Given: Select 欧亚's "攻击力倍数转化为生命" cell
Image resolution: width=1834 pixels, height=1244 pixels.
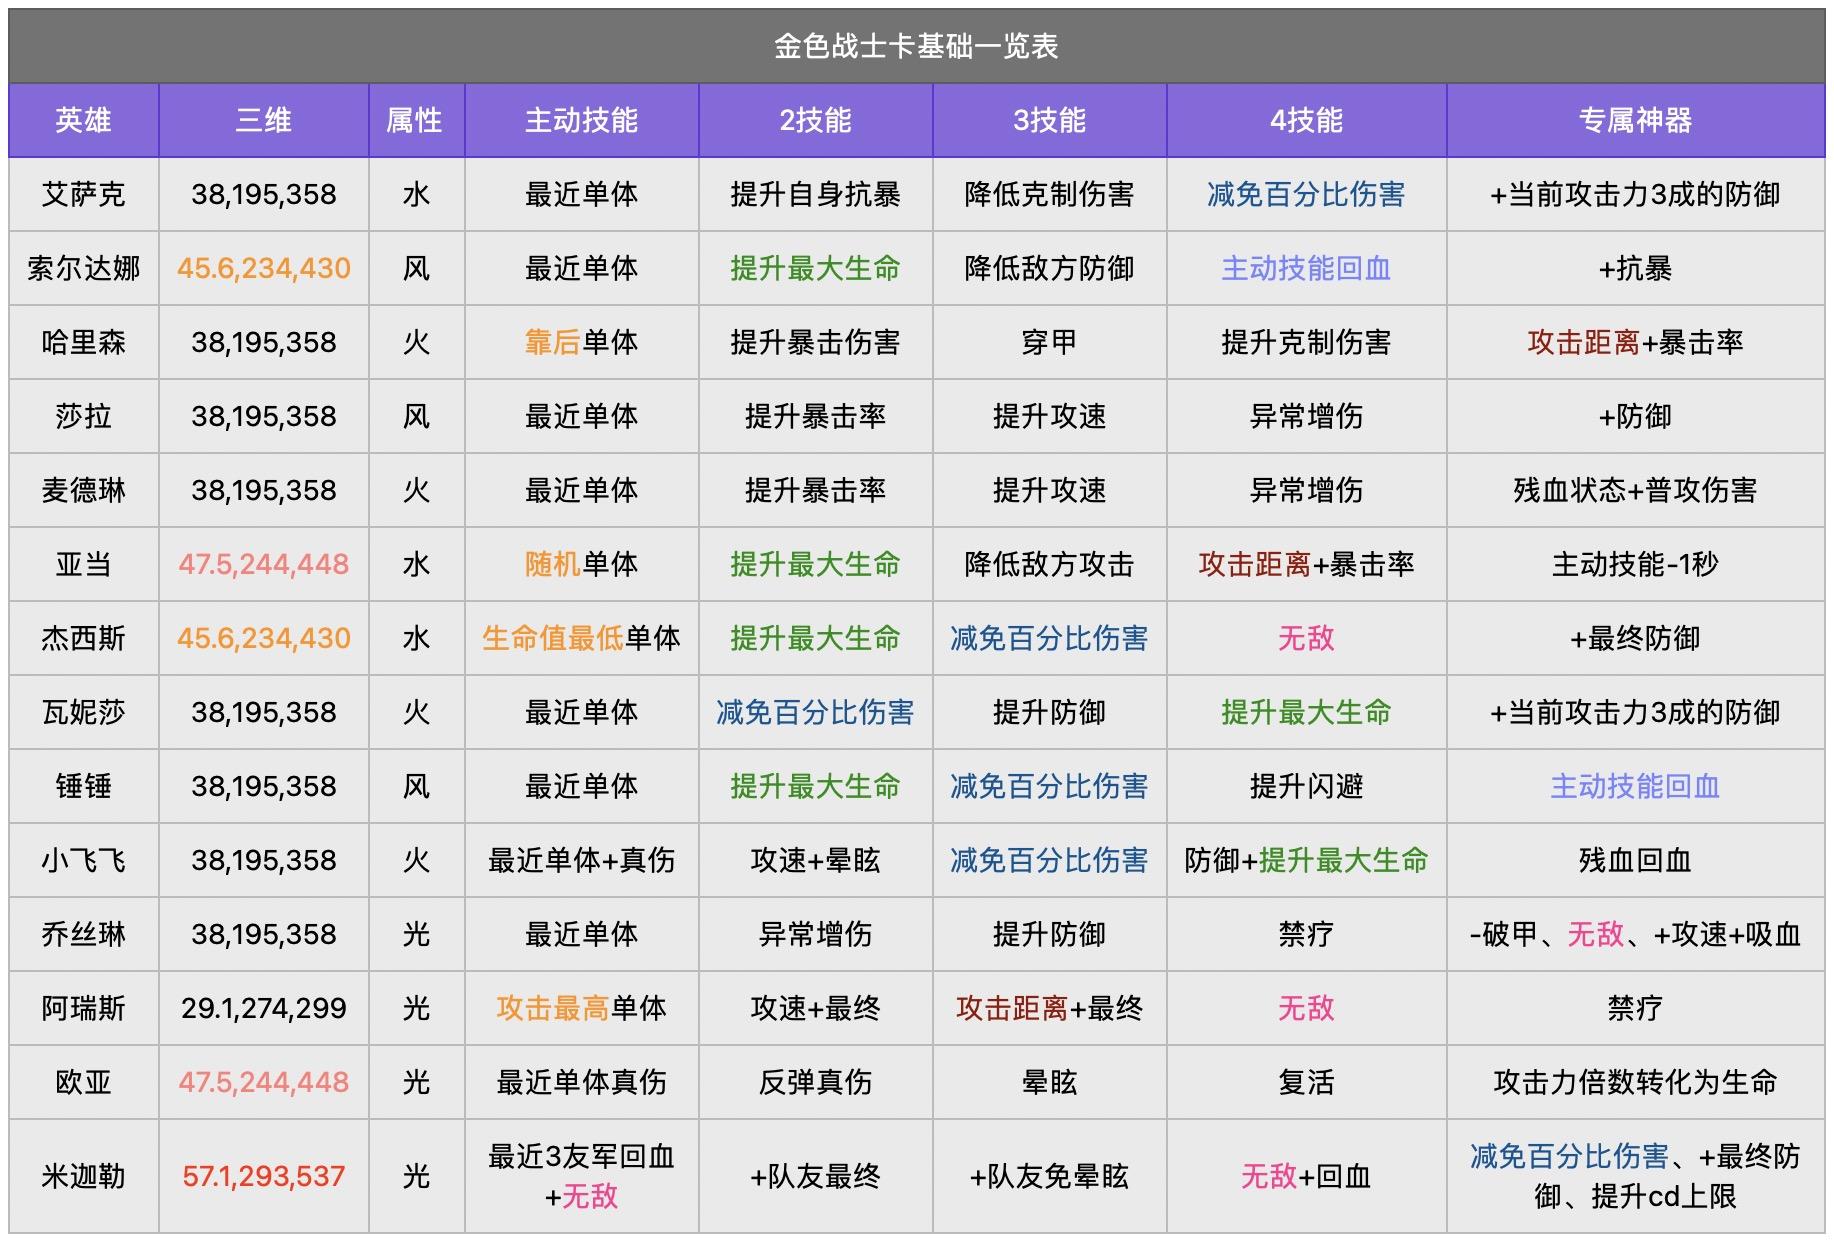Looking at the screenshot, I should [x=1635, y=1082].
